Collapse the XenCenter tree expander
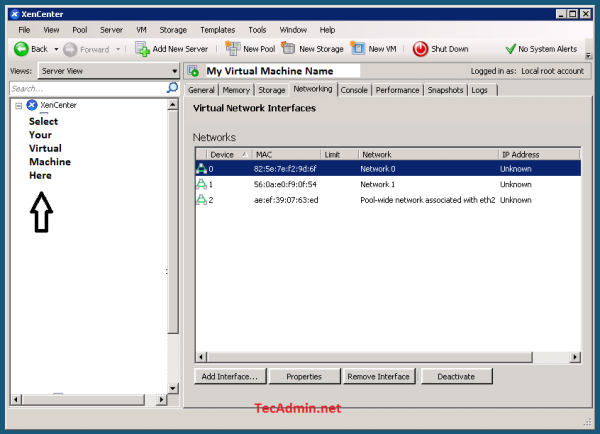This screenshot has width=600, height=434. click(x=19, y=105)
